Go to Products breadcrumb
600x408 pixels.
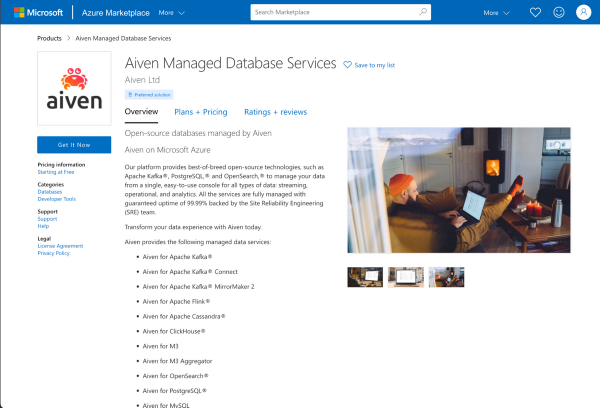(x=49, y=38)
